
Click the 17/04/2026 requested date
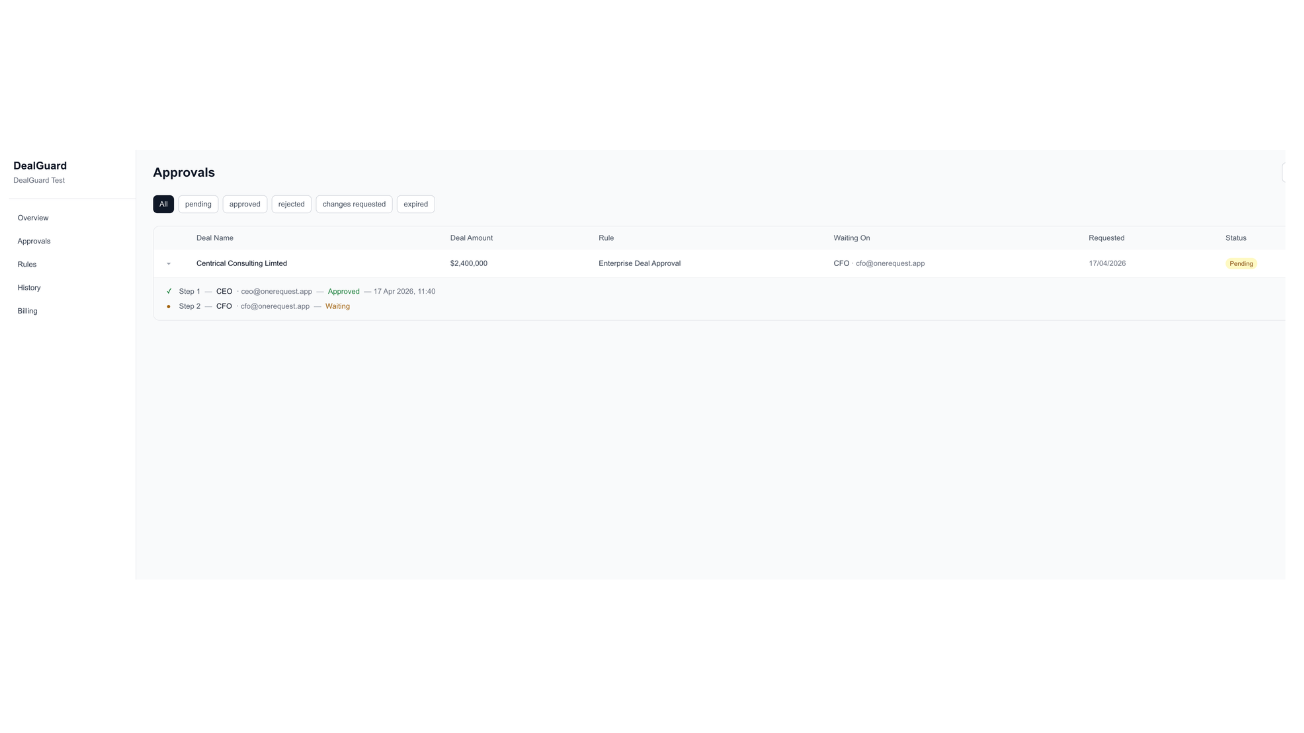point(1106,263)
